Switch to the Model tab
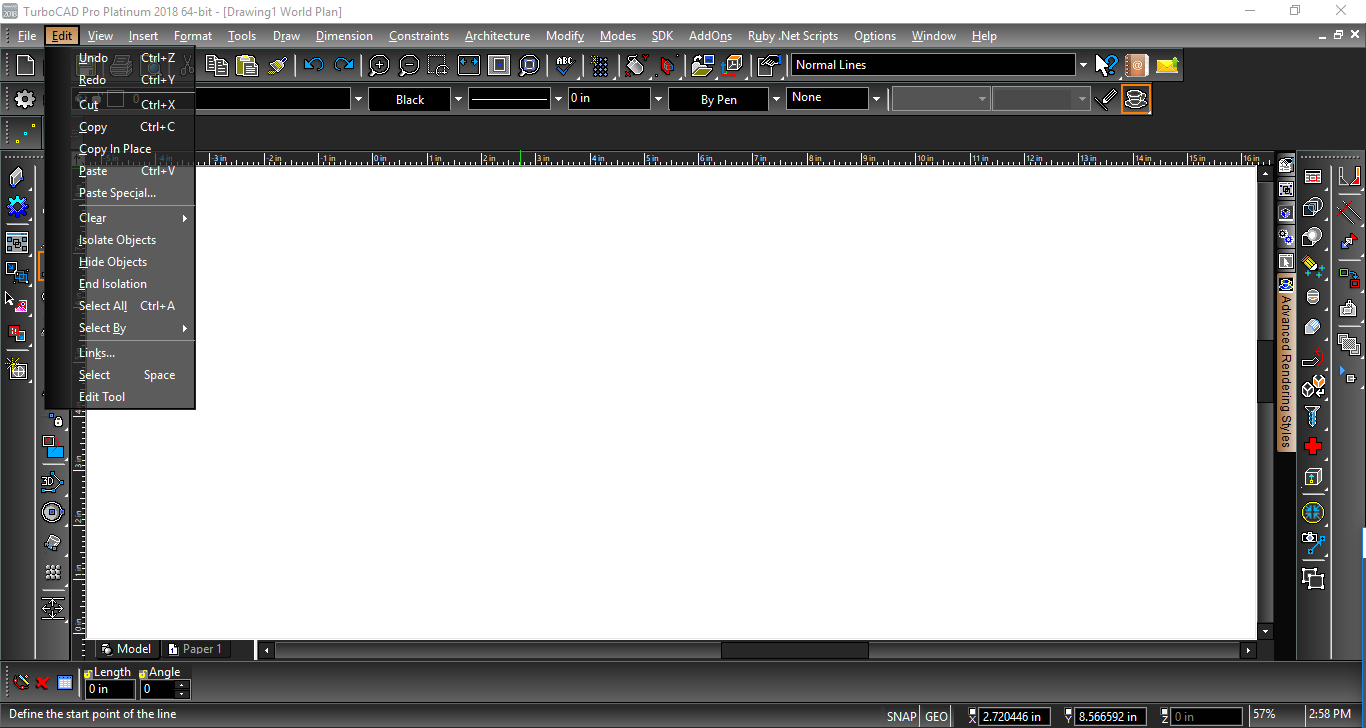Viewport: 1366px width, 728px height. click(126, 649)
